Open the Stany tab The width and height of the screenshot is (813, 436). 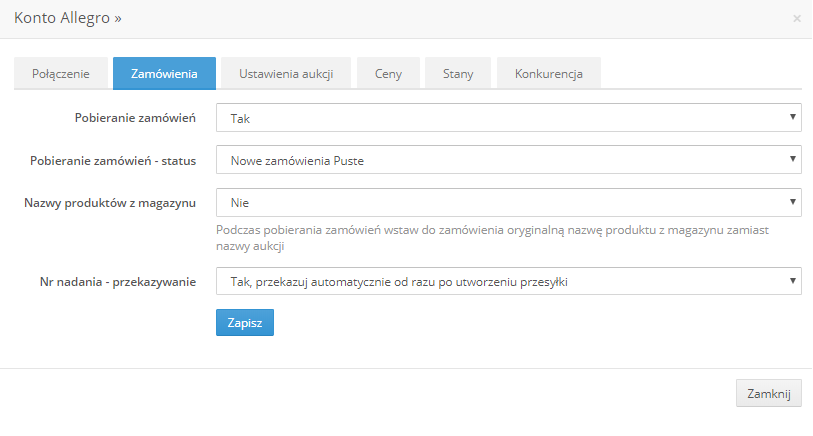point(458,74)
